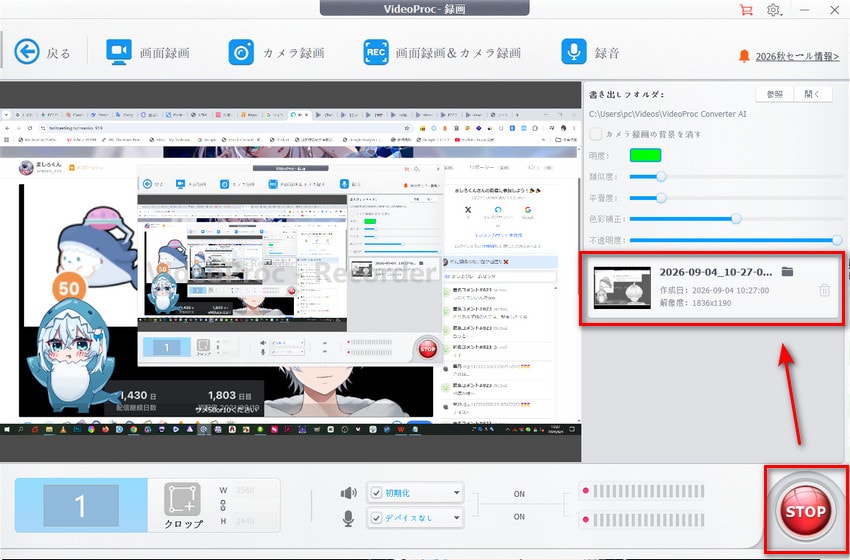Open the recorded video thumbnail 2026-09-04
The height and width of the screenshot is (560, 850).
(622, 288)
